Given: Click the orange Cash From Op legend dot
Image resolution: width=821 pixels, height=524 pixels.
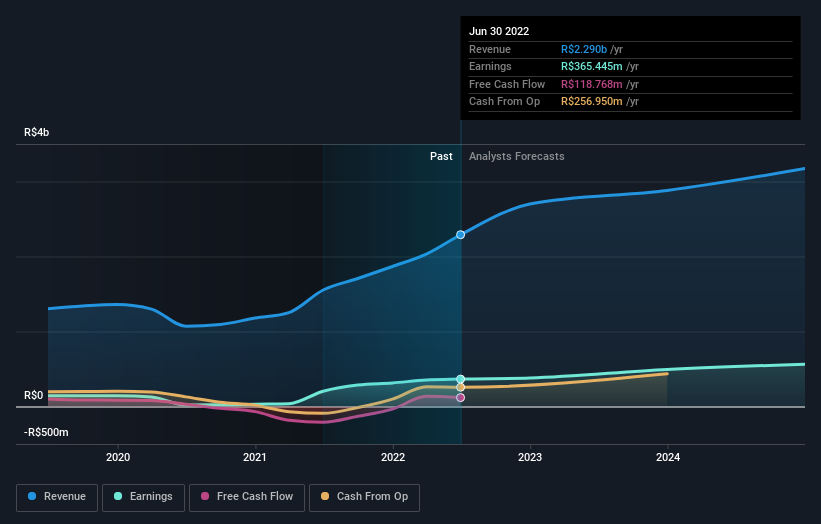Looking at the screenshot, I should 325,496.
